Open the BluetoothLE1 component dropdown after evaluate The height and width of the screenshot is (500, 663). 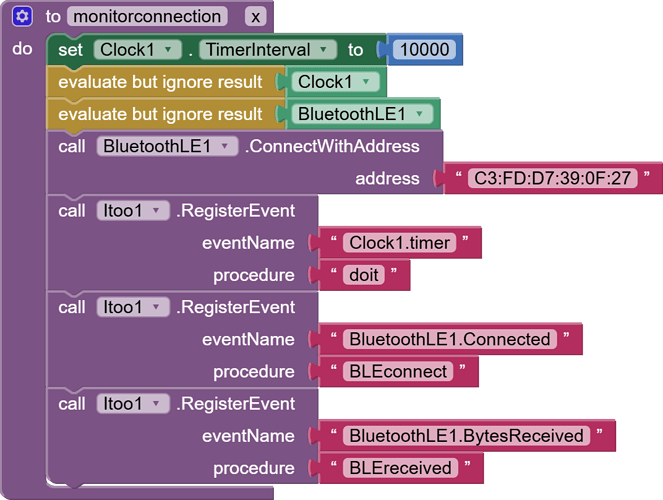coord(362,114)
